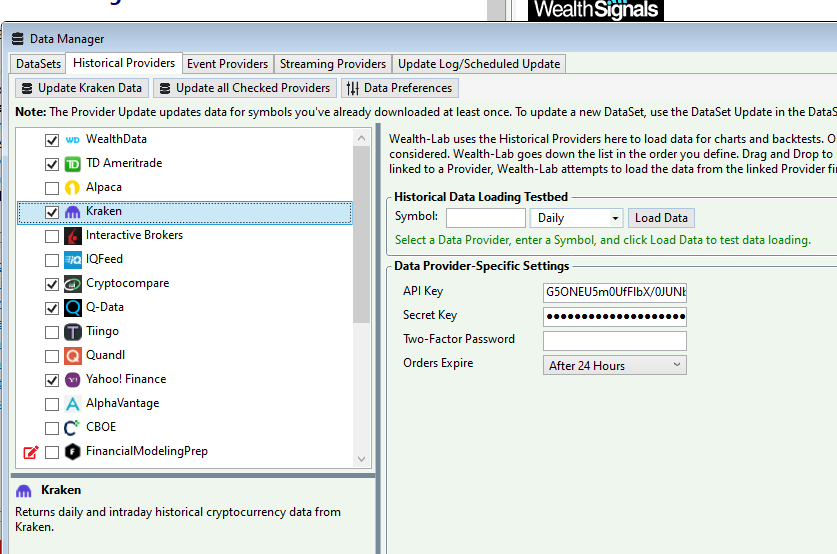Click Update Kraken Data button

click(x=82, y=88)
